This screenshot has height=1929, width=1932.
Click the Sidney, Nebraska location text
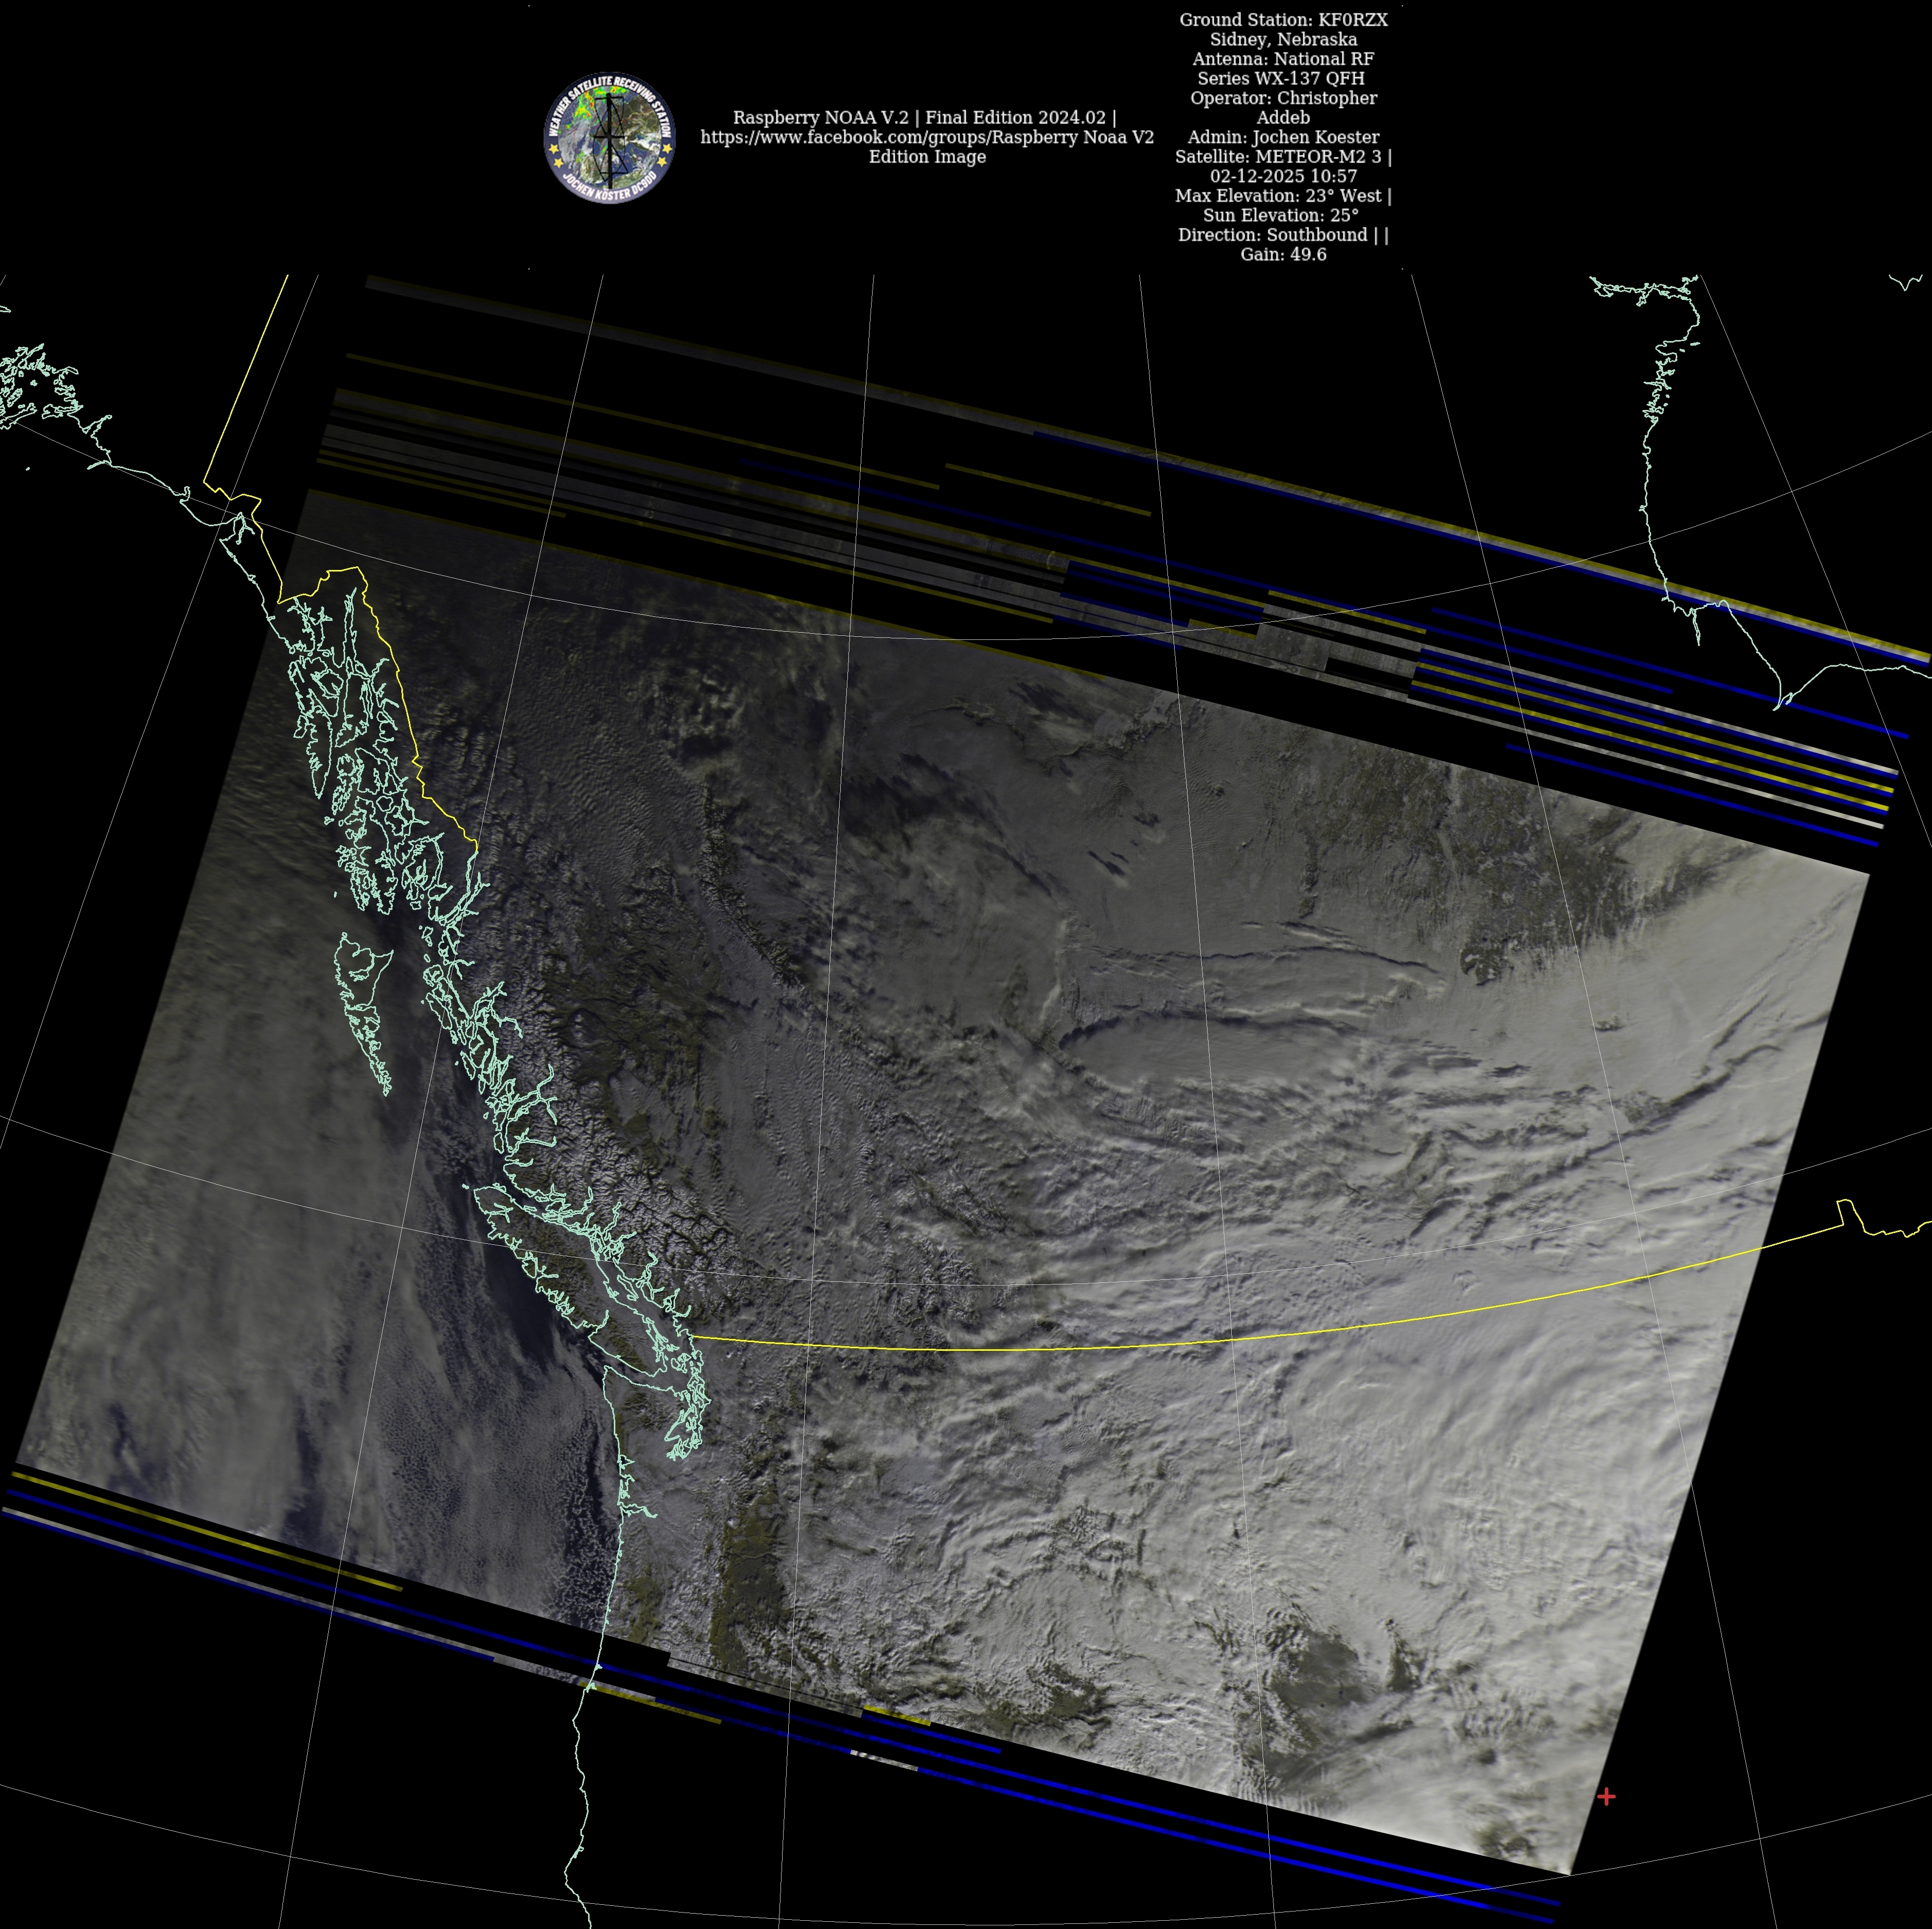tap(1283, 39)
